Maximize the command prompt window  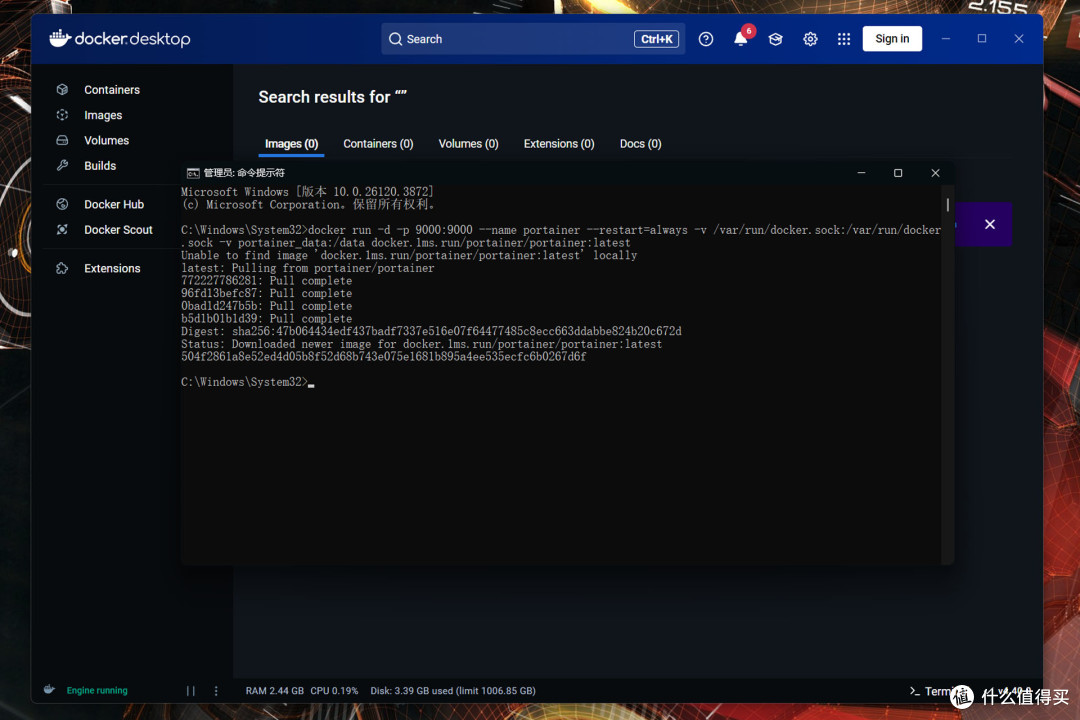(897, 173)
